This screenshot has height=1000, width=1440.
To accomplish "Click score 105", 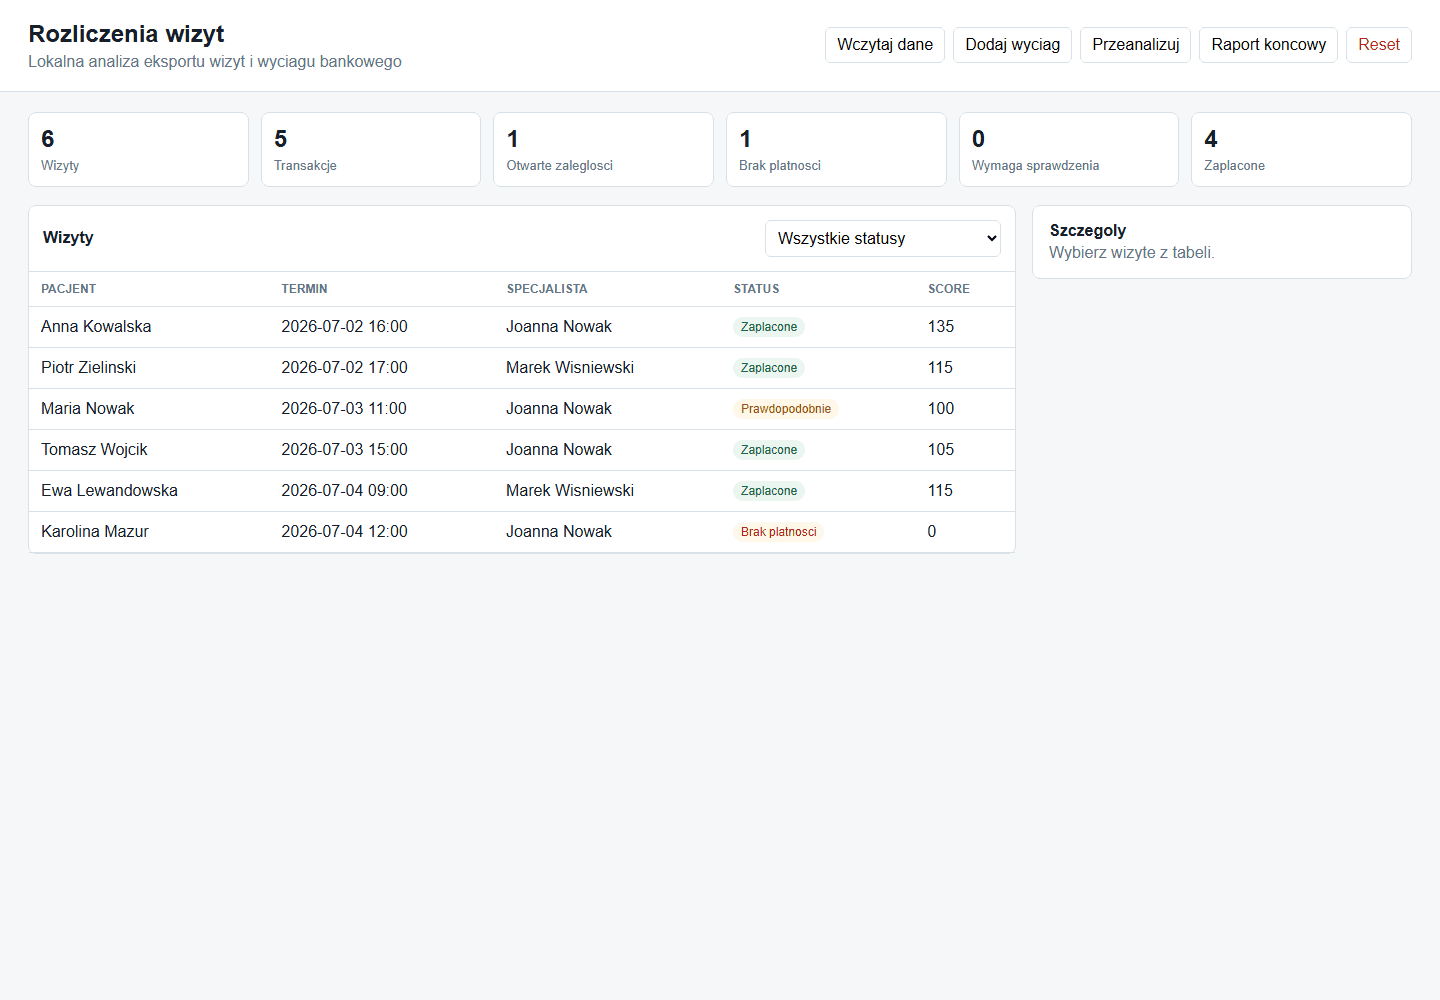I will (x=940, y=450).
